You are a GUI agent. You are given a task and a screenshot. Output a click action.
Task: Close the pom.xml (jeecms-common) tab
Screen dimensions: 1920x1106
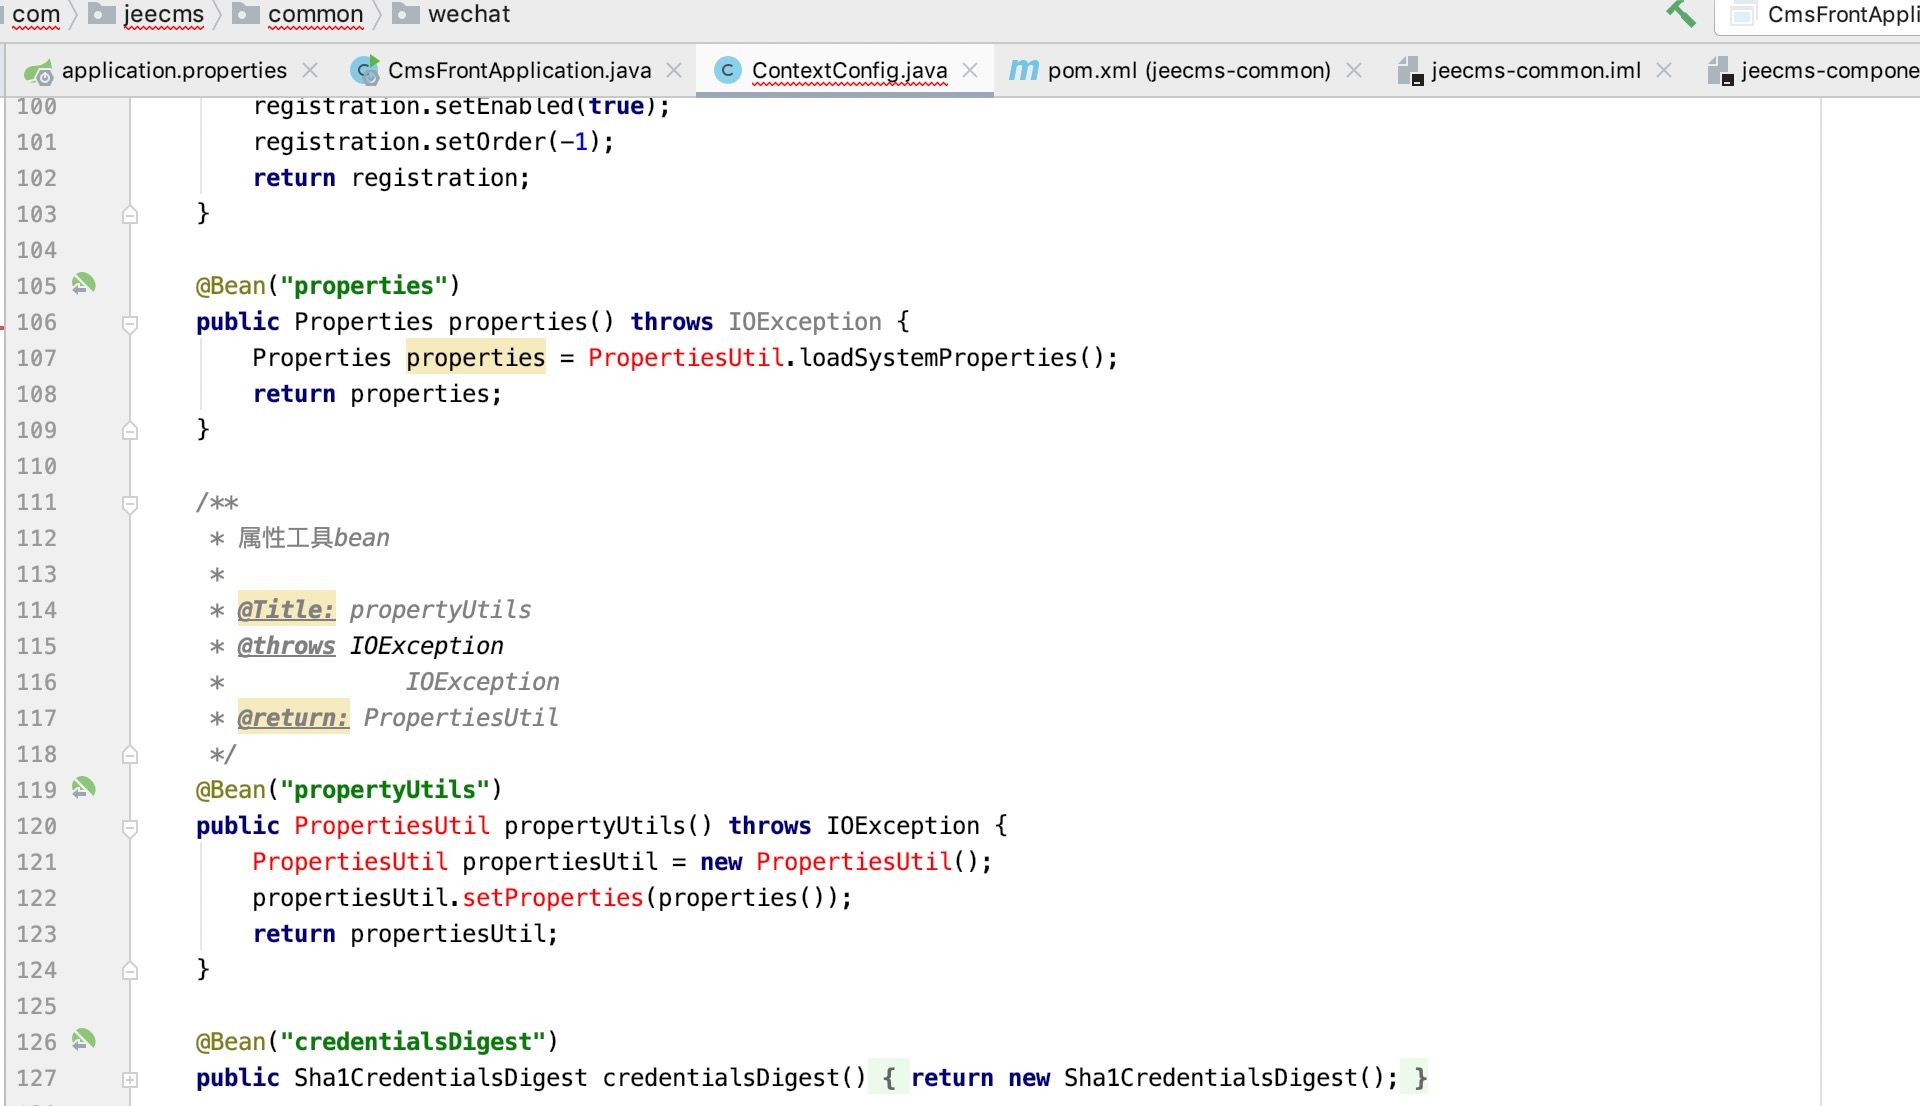coord(1354,70)
